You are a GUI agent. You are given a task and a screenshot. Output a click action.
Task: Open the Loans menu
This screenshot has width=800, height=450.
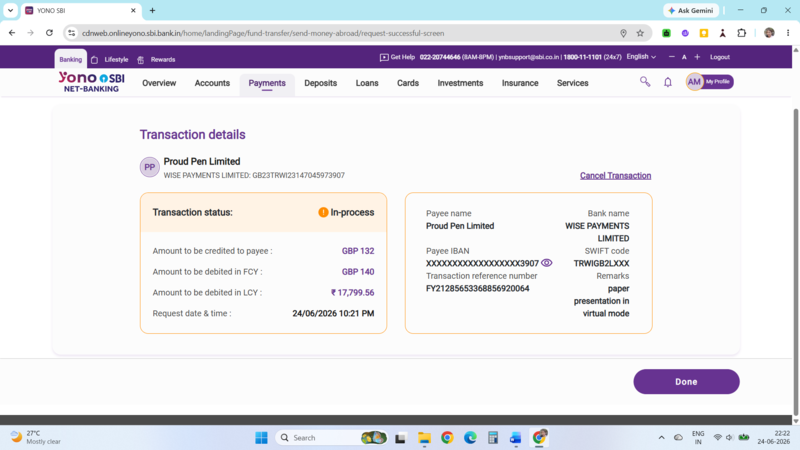point(367,83)
